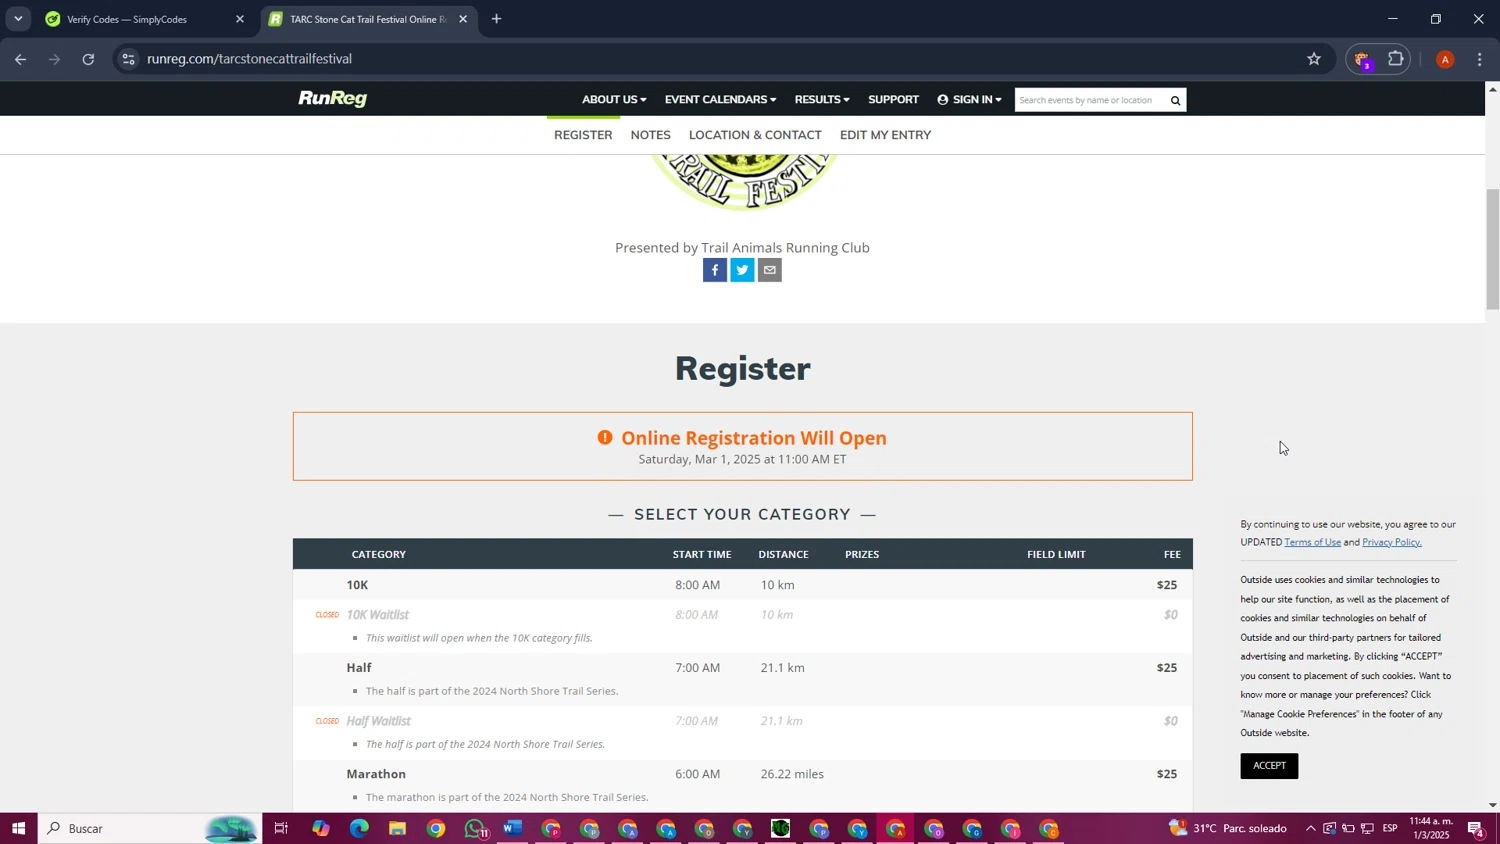Screen dimensions: 1500x844
Task: Expand the Results menu
Action: (822, 99)
